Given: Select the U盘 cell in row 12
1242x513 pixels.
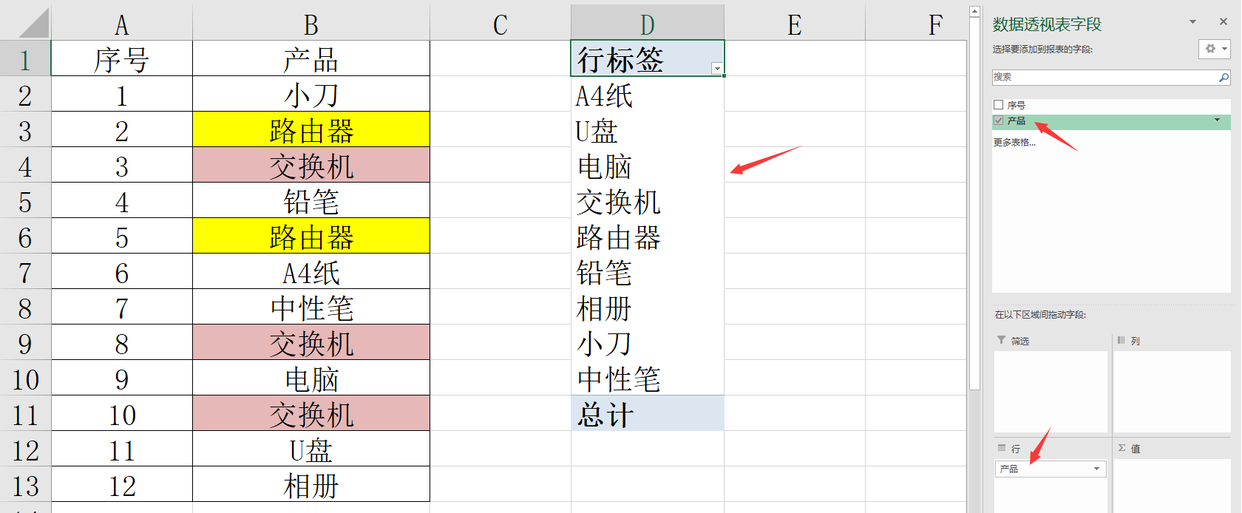Looking at the screenshot, I should (x=311, y=450).
